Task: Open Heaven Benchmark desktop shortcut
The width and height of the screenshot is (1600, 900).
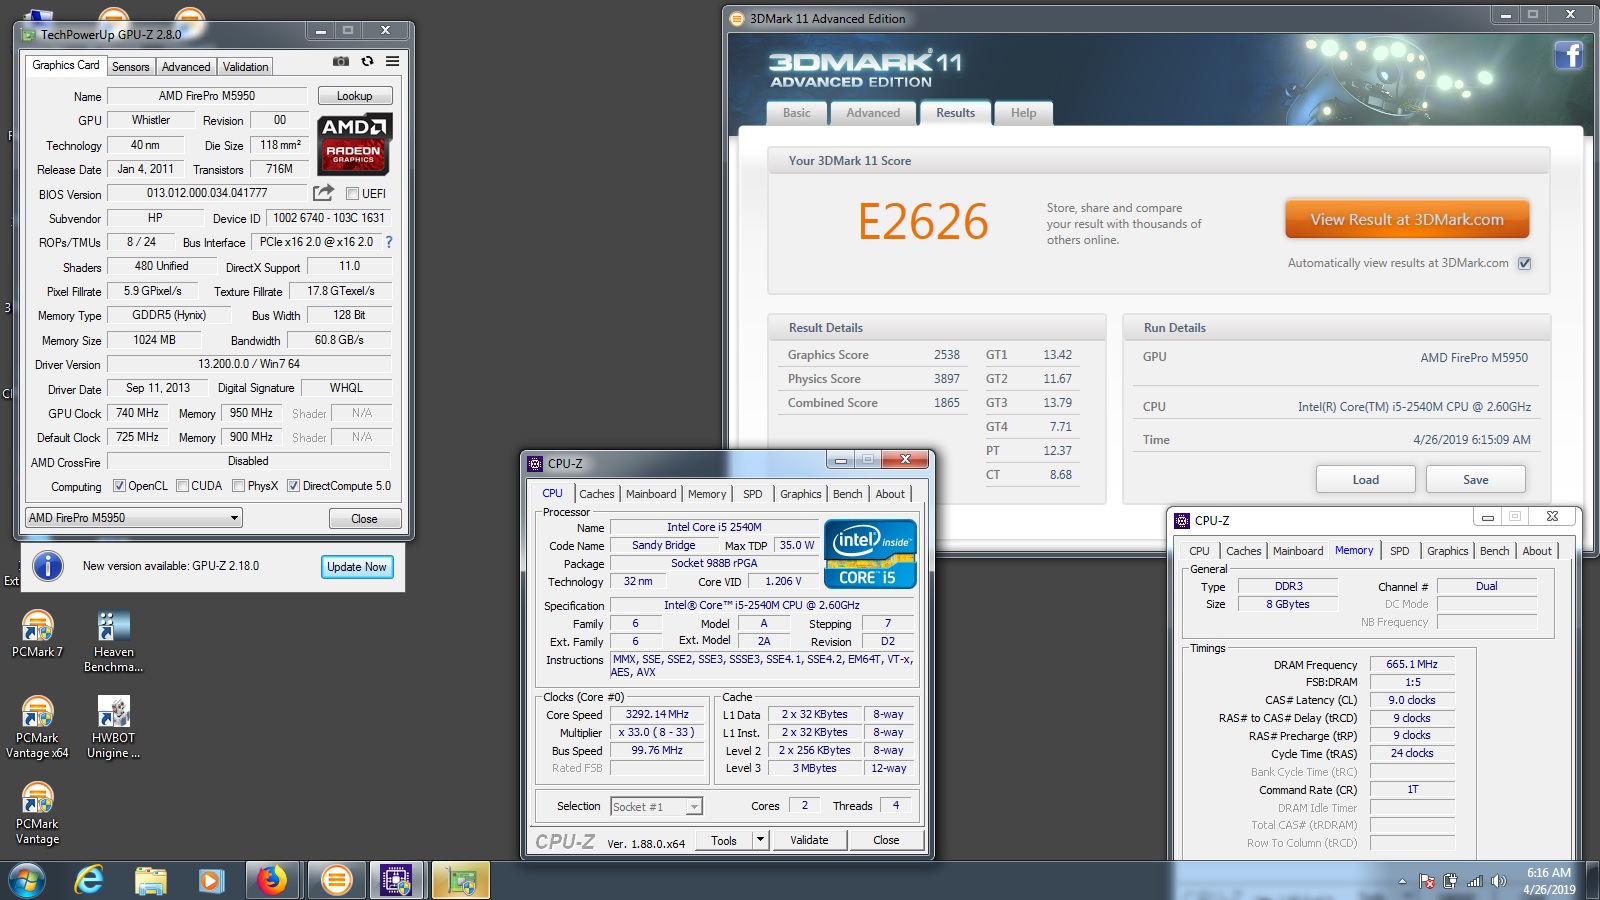Action: tap(113, 641)
